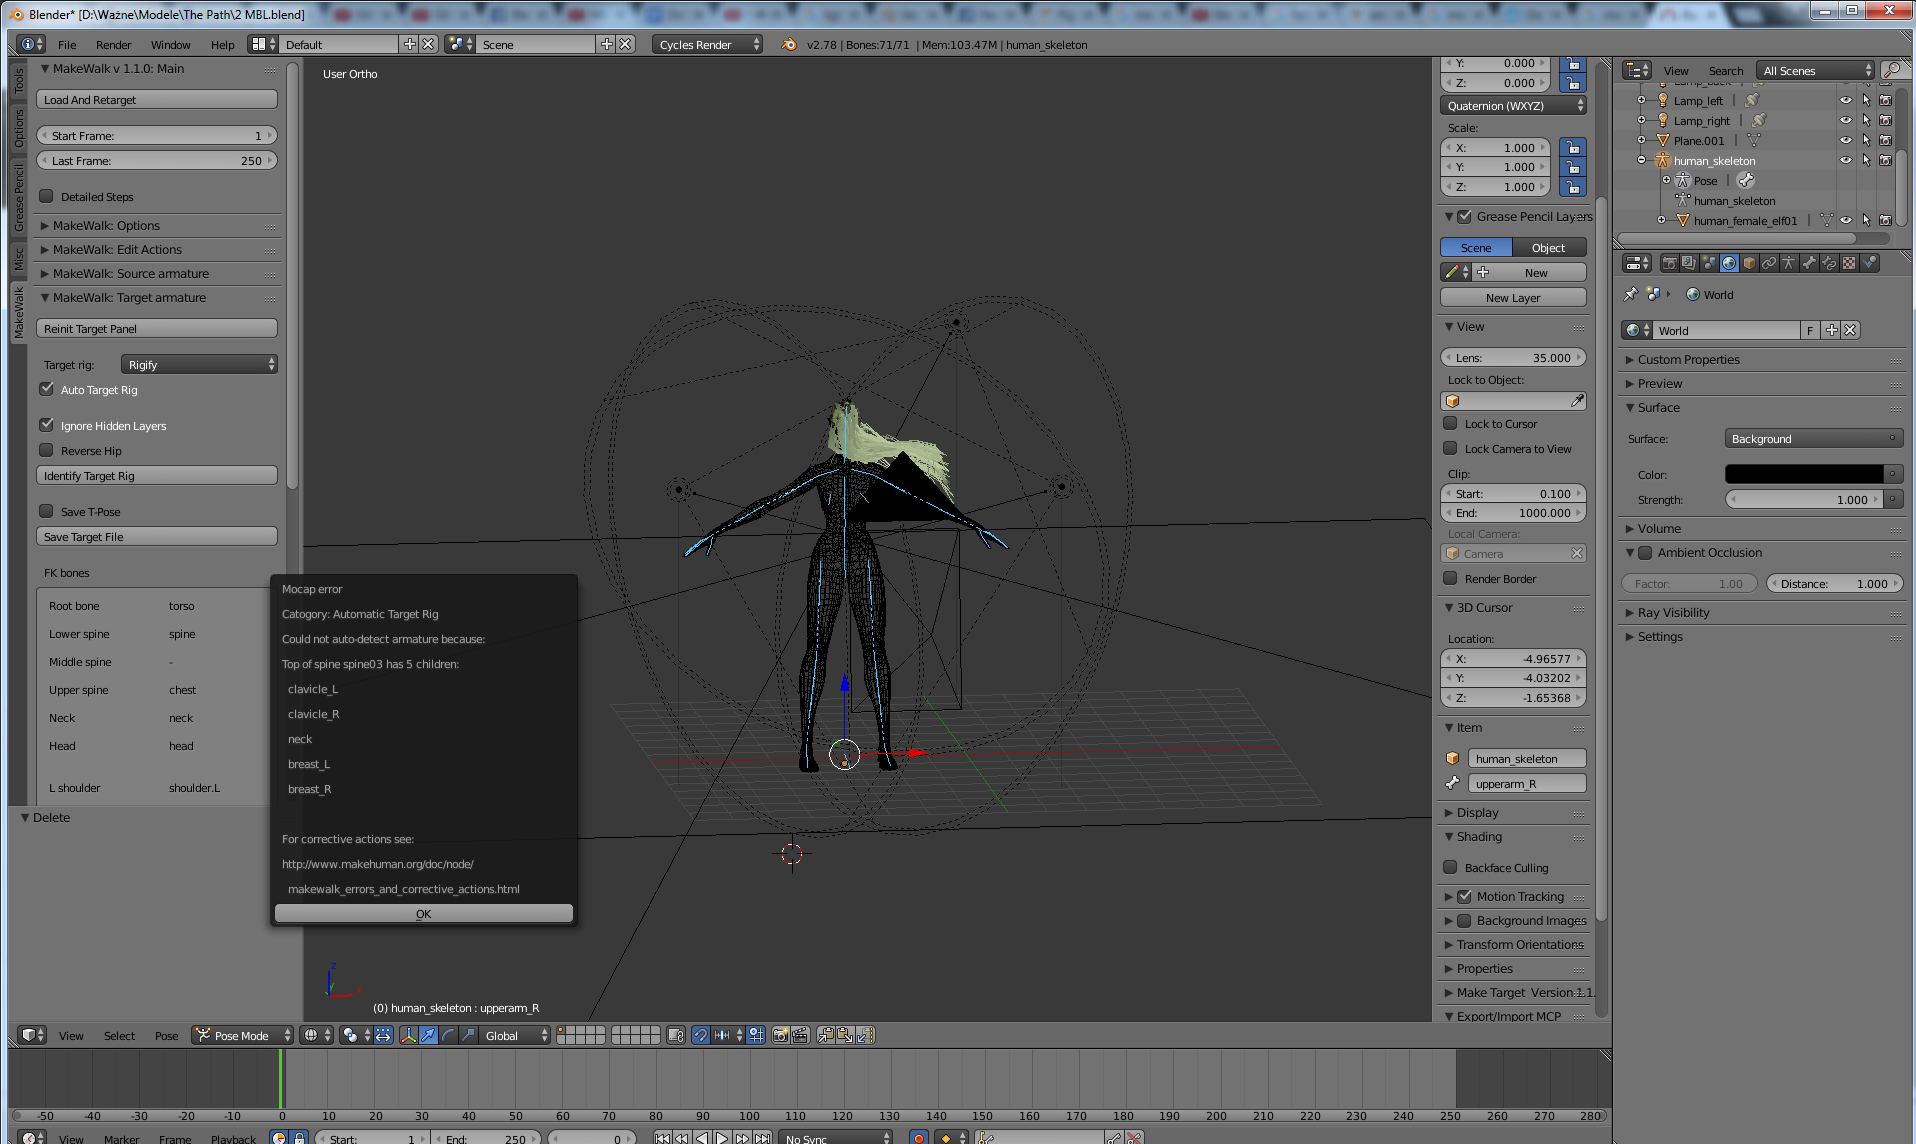Enable Lock to Cursor checkbox
The width and height of the screenshot is (1916, 1144).
point(1450,423)
